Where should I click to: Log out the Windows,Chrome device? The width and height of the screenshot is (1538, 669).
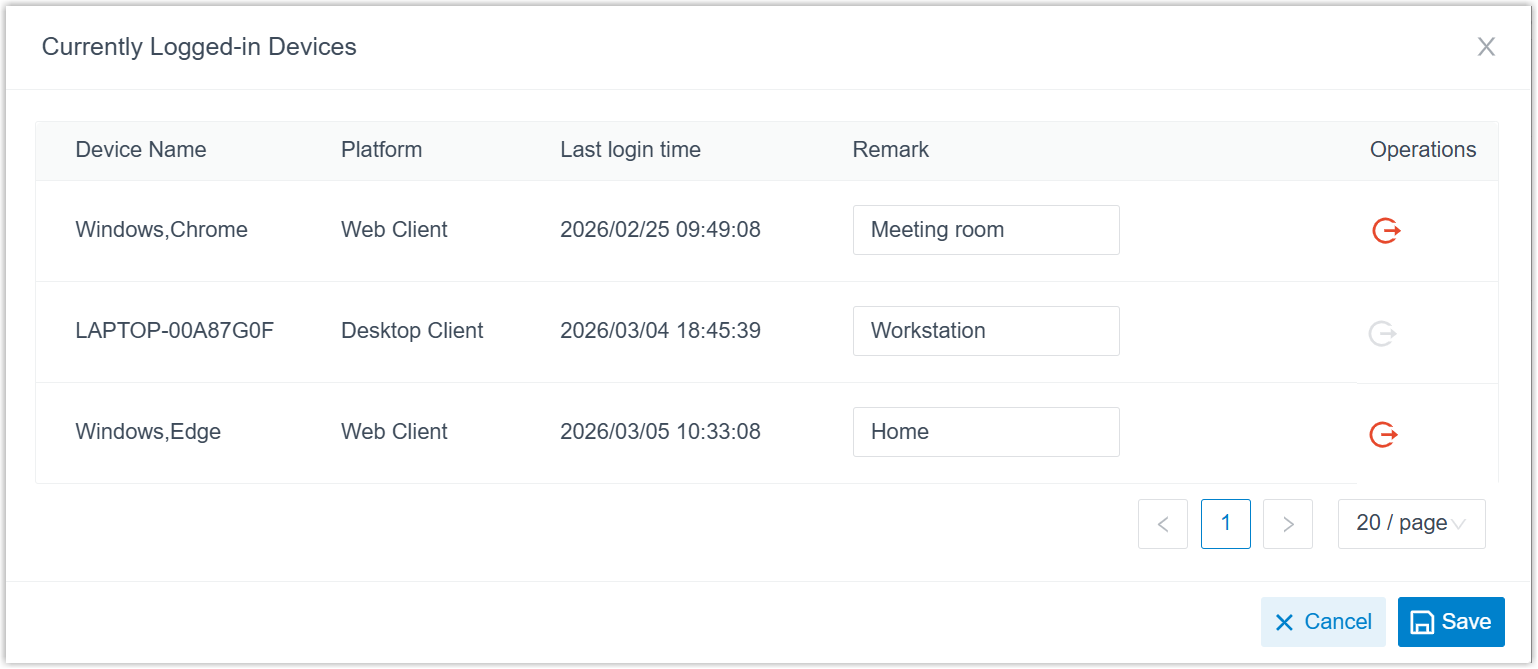click(x=1385, y=231)
